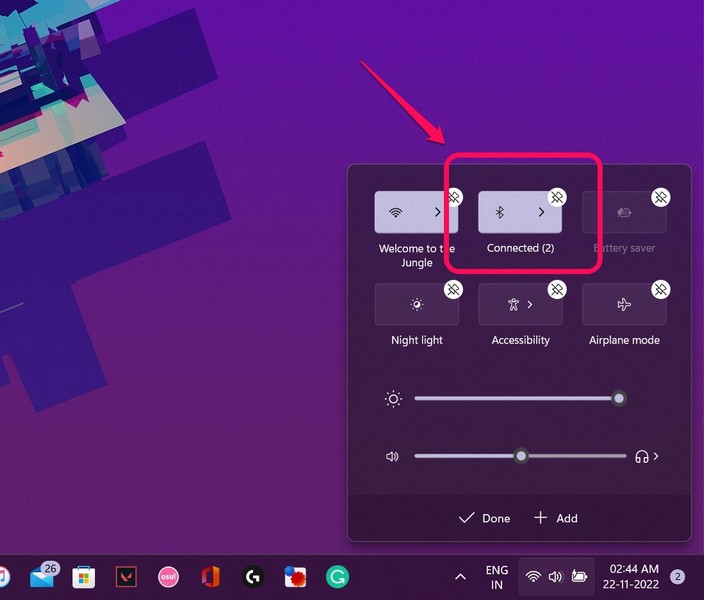Turn on Night light
Viewport: 704px width, 600px height.
[416, 305]
